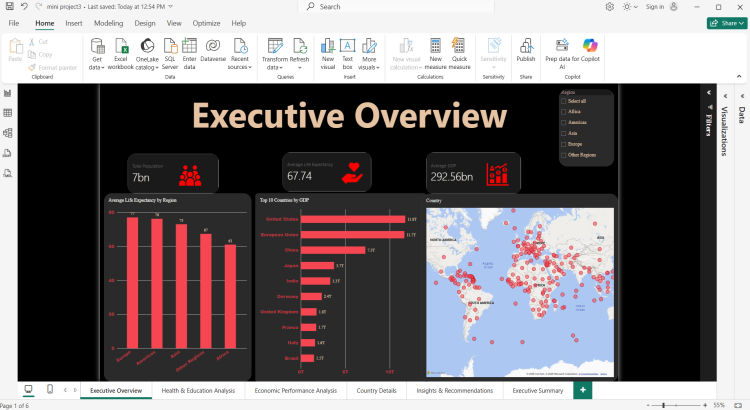Go to Health & Education Analysis page
750x410 pixels.
(x=198, y=390)
